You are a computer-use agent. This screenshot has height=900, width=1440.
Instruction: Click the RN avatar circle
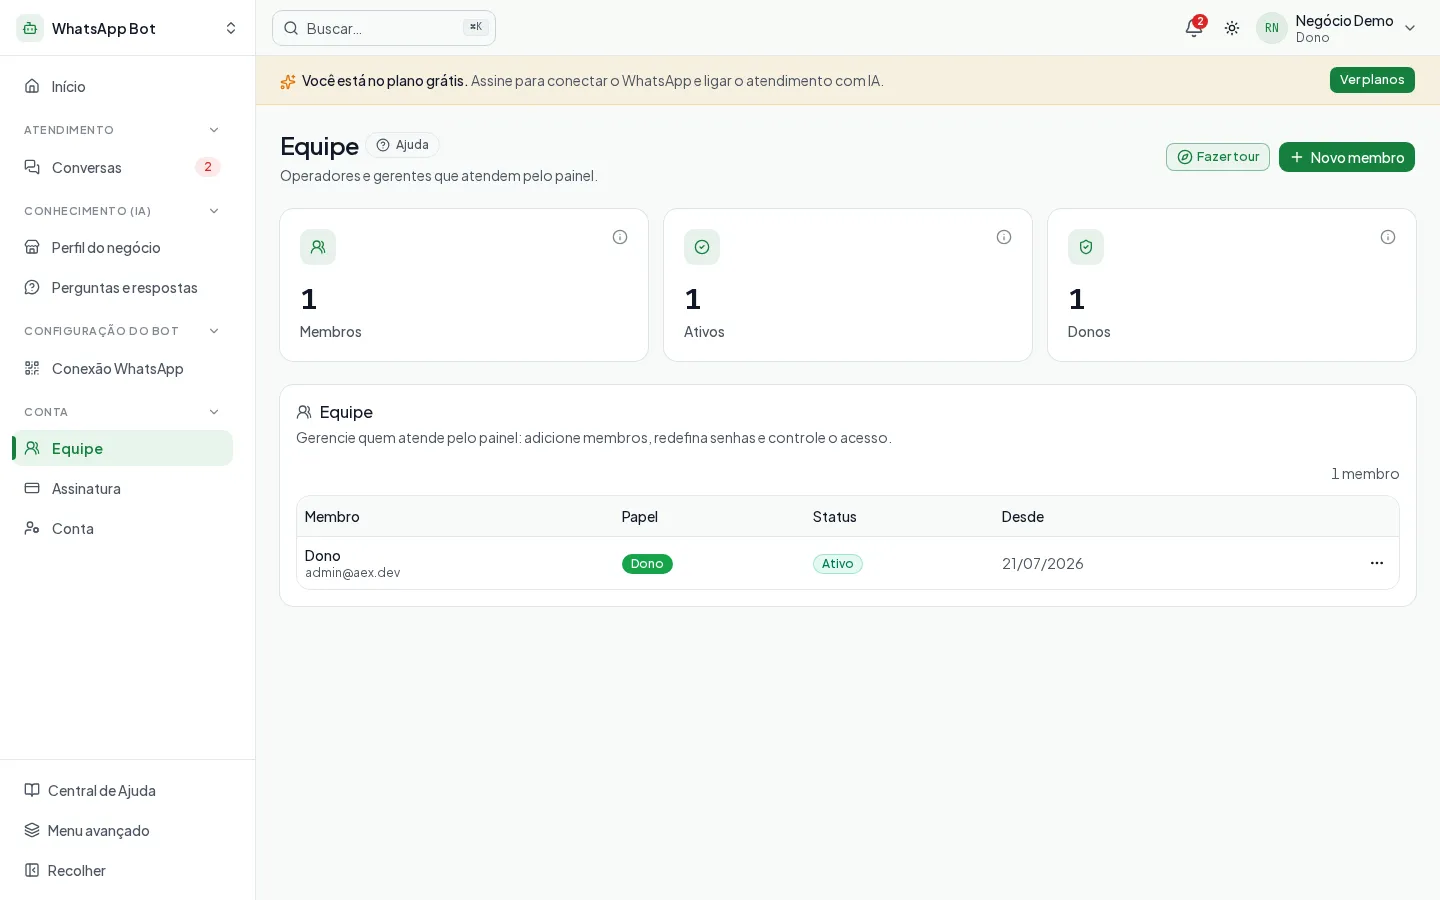coord(1272,28)
